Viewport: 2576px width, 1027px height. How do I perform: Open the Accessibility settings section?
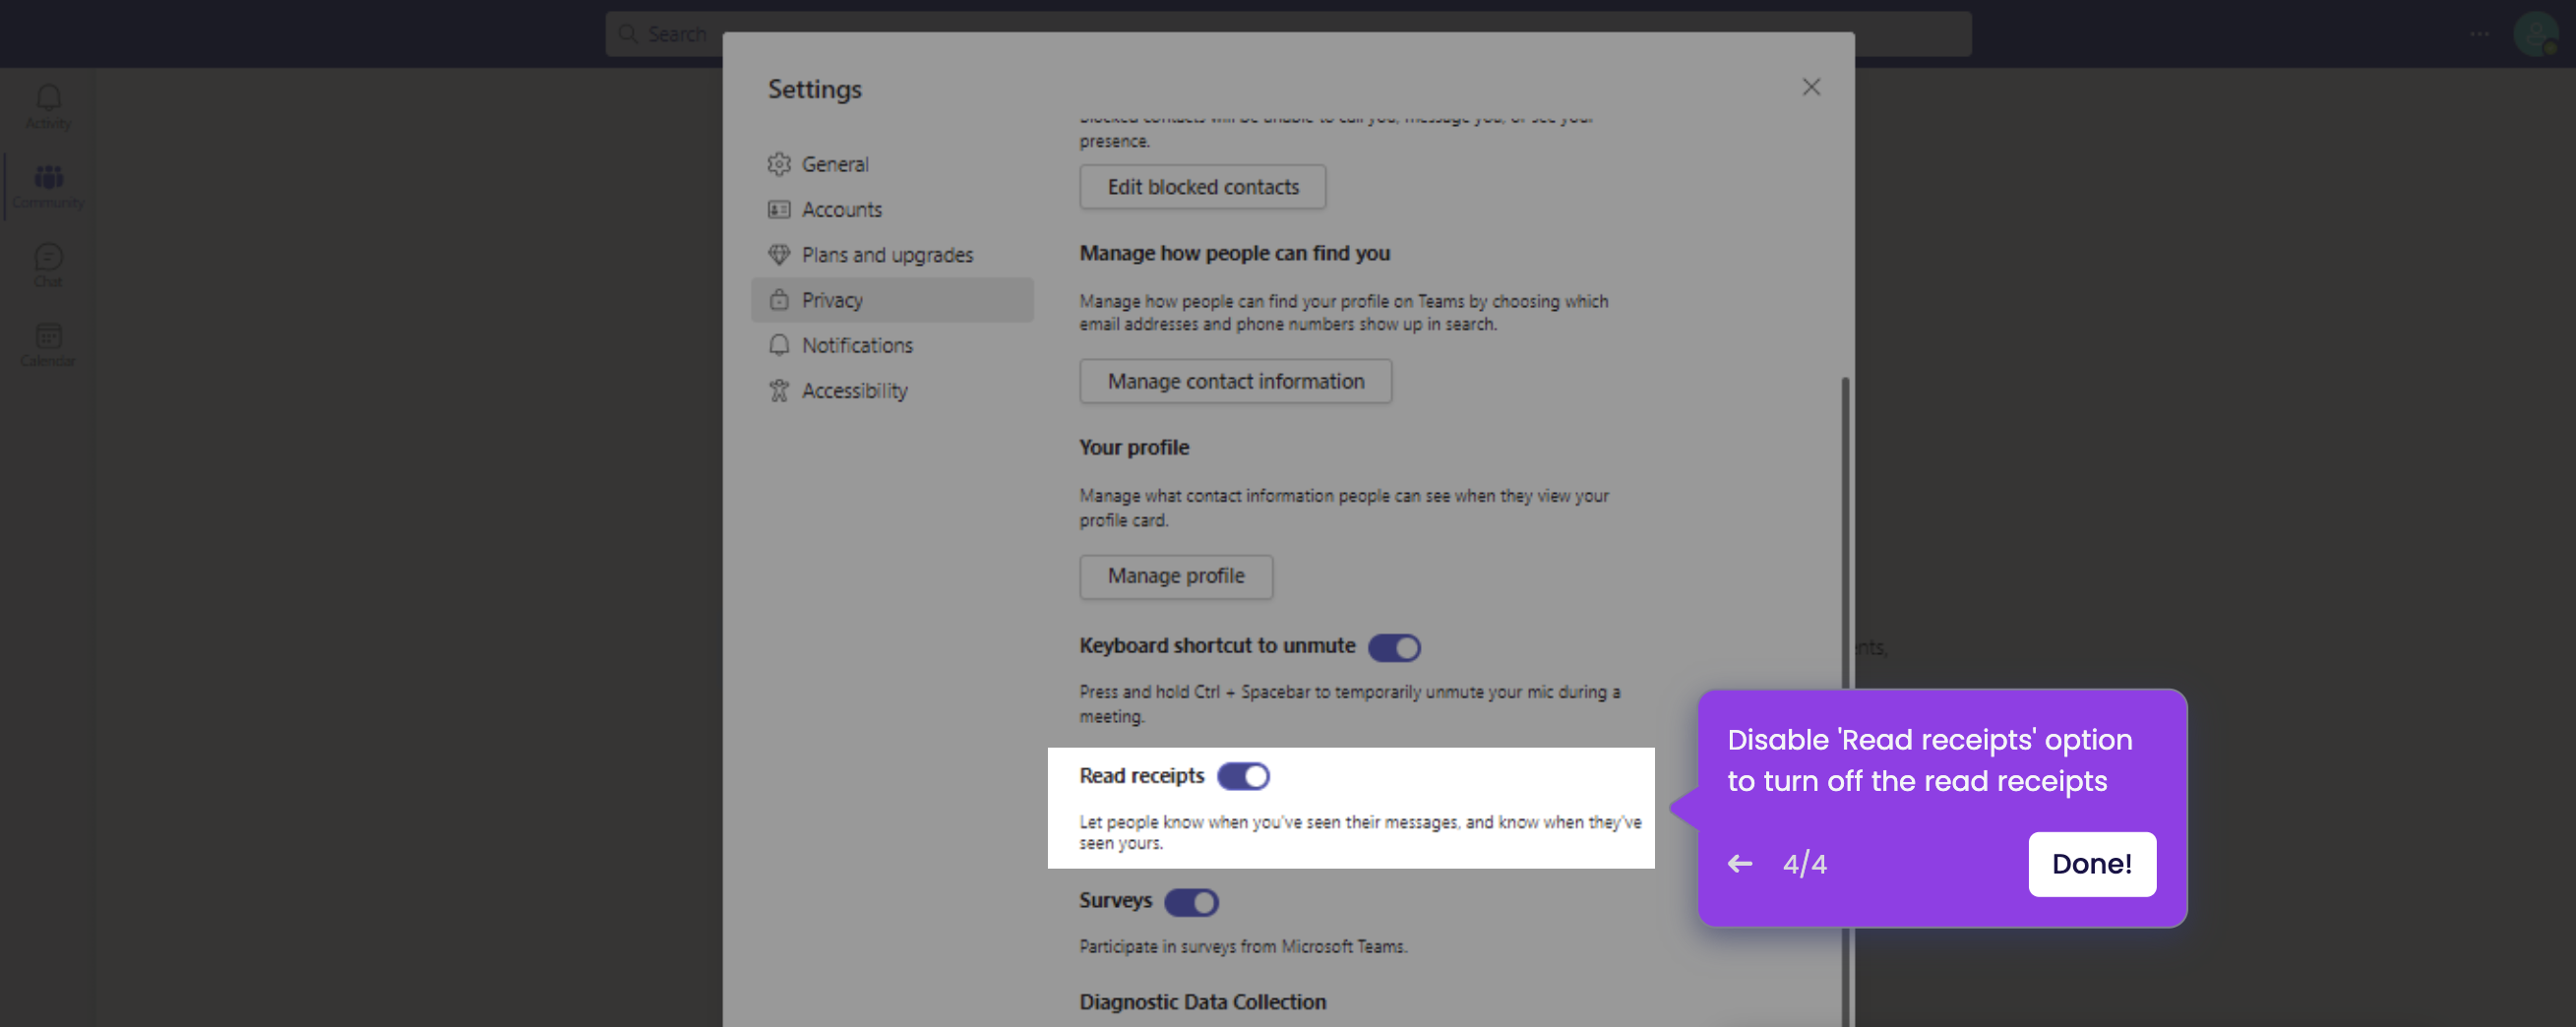[855, 390]
